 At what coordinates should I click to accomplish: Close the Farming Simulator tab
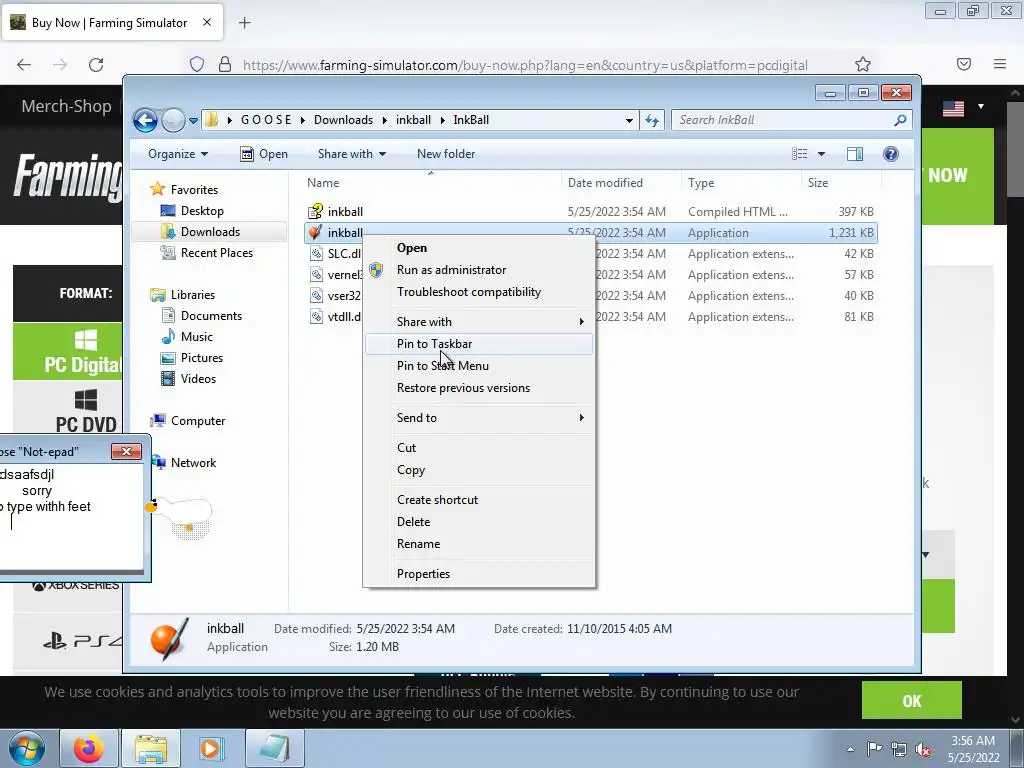coord(207,22)
